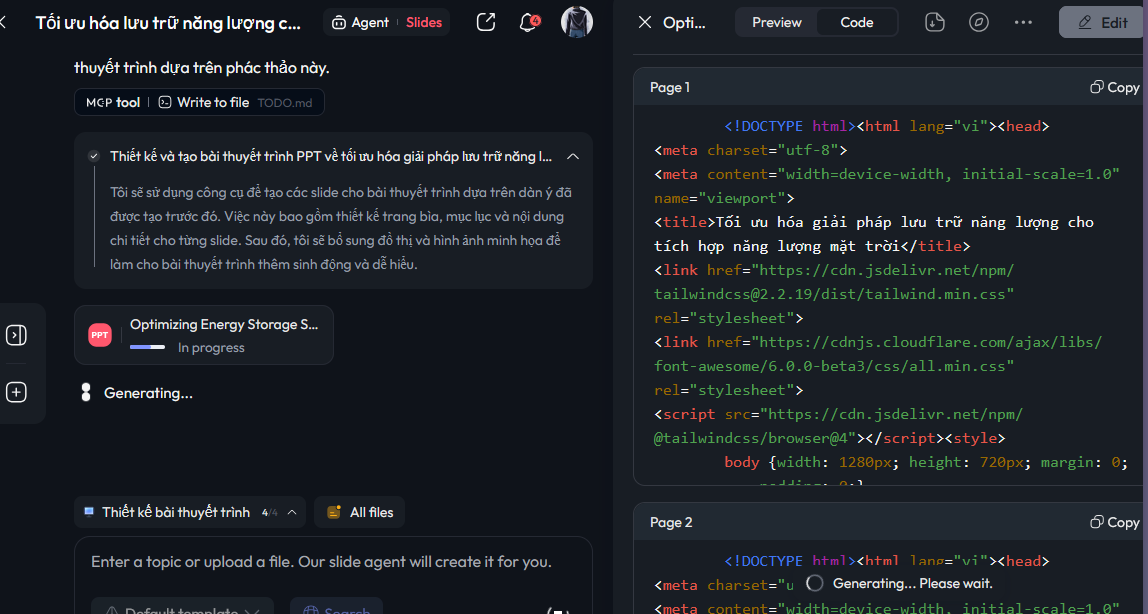
Task: Open notifications bell with badge
Action: pos(529,23)
